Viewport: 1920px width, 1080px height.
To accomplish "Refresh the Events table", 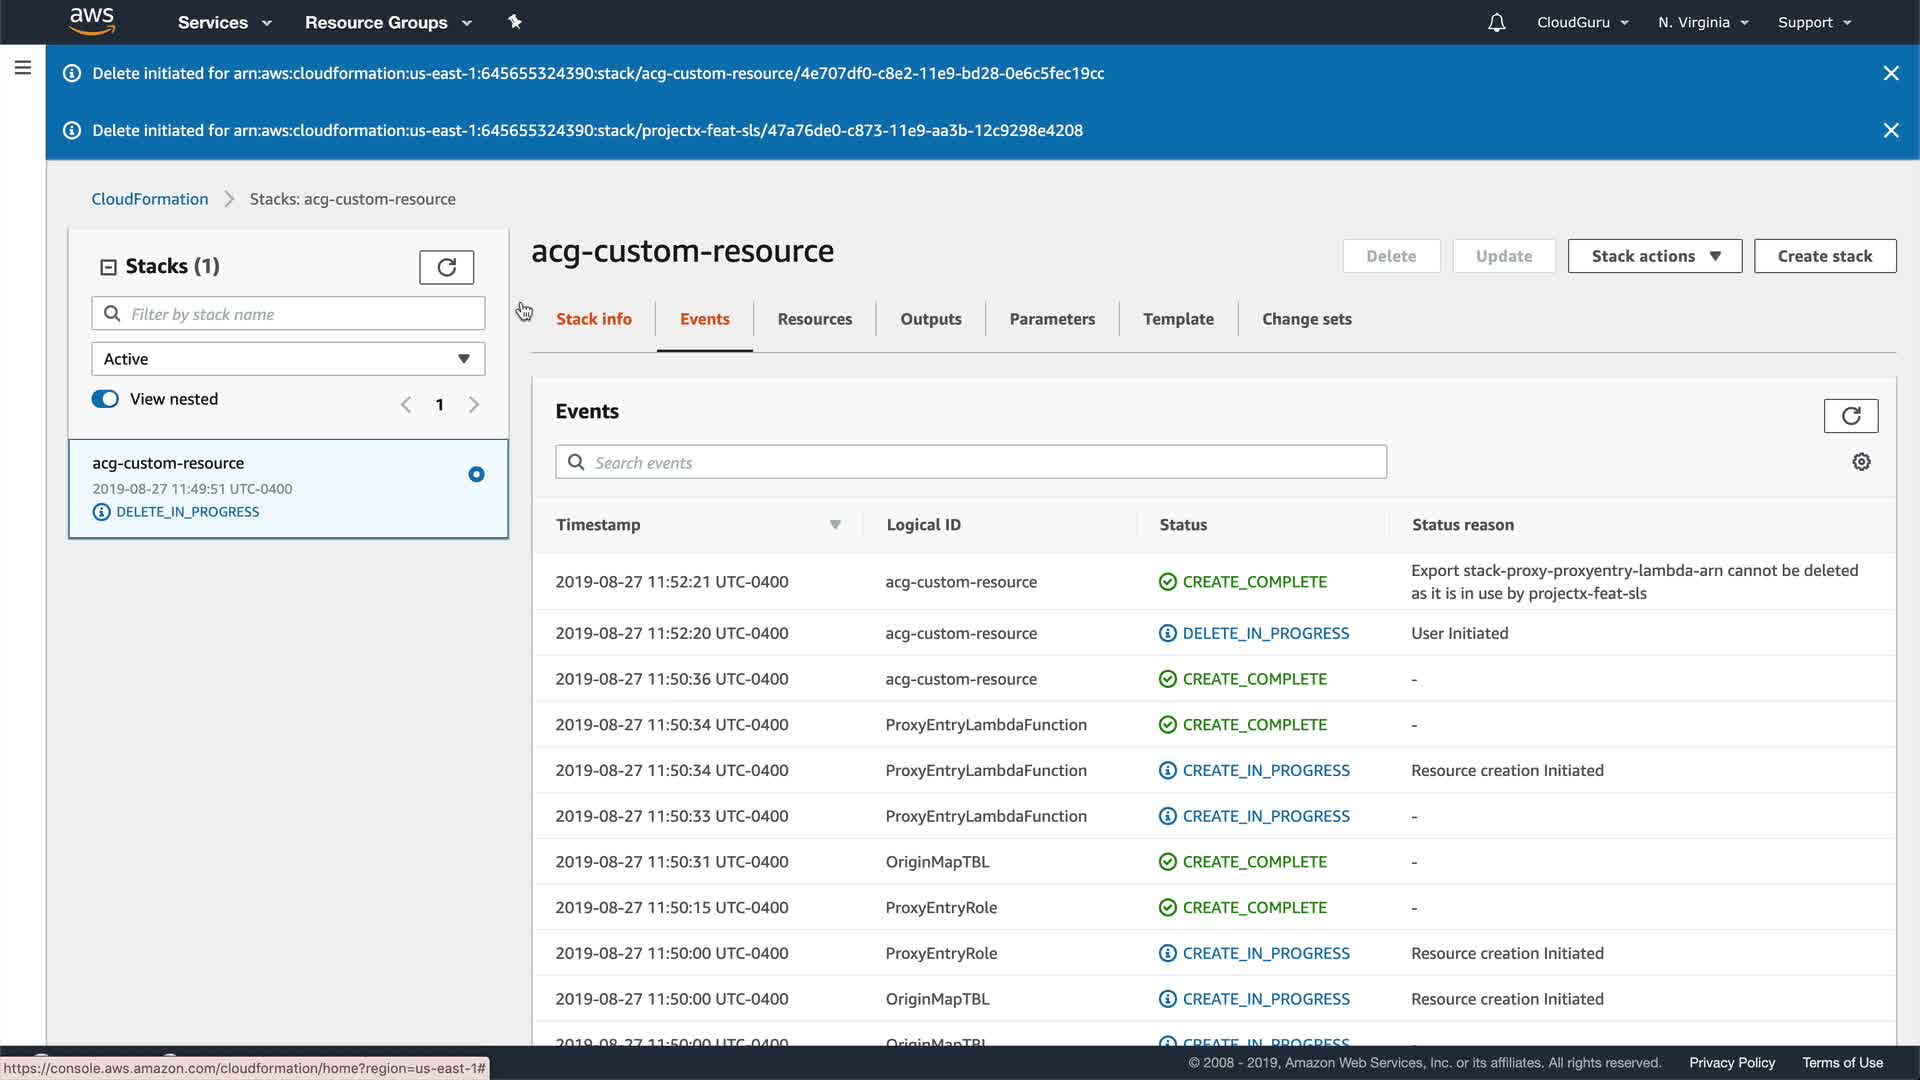I will tap(1850, 416).
